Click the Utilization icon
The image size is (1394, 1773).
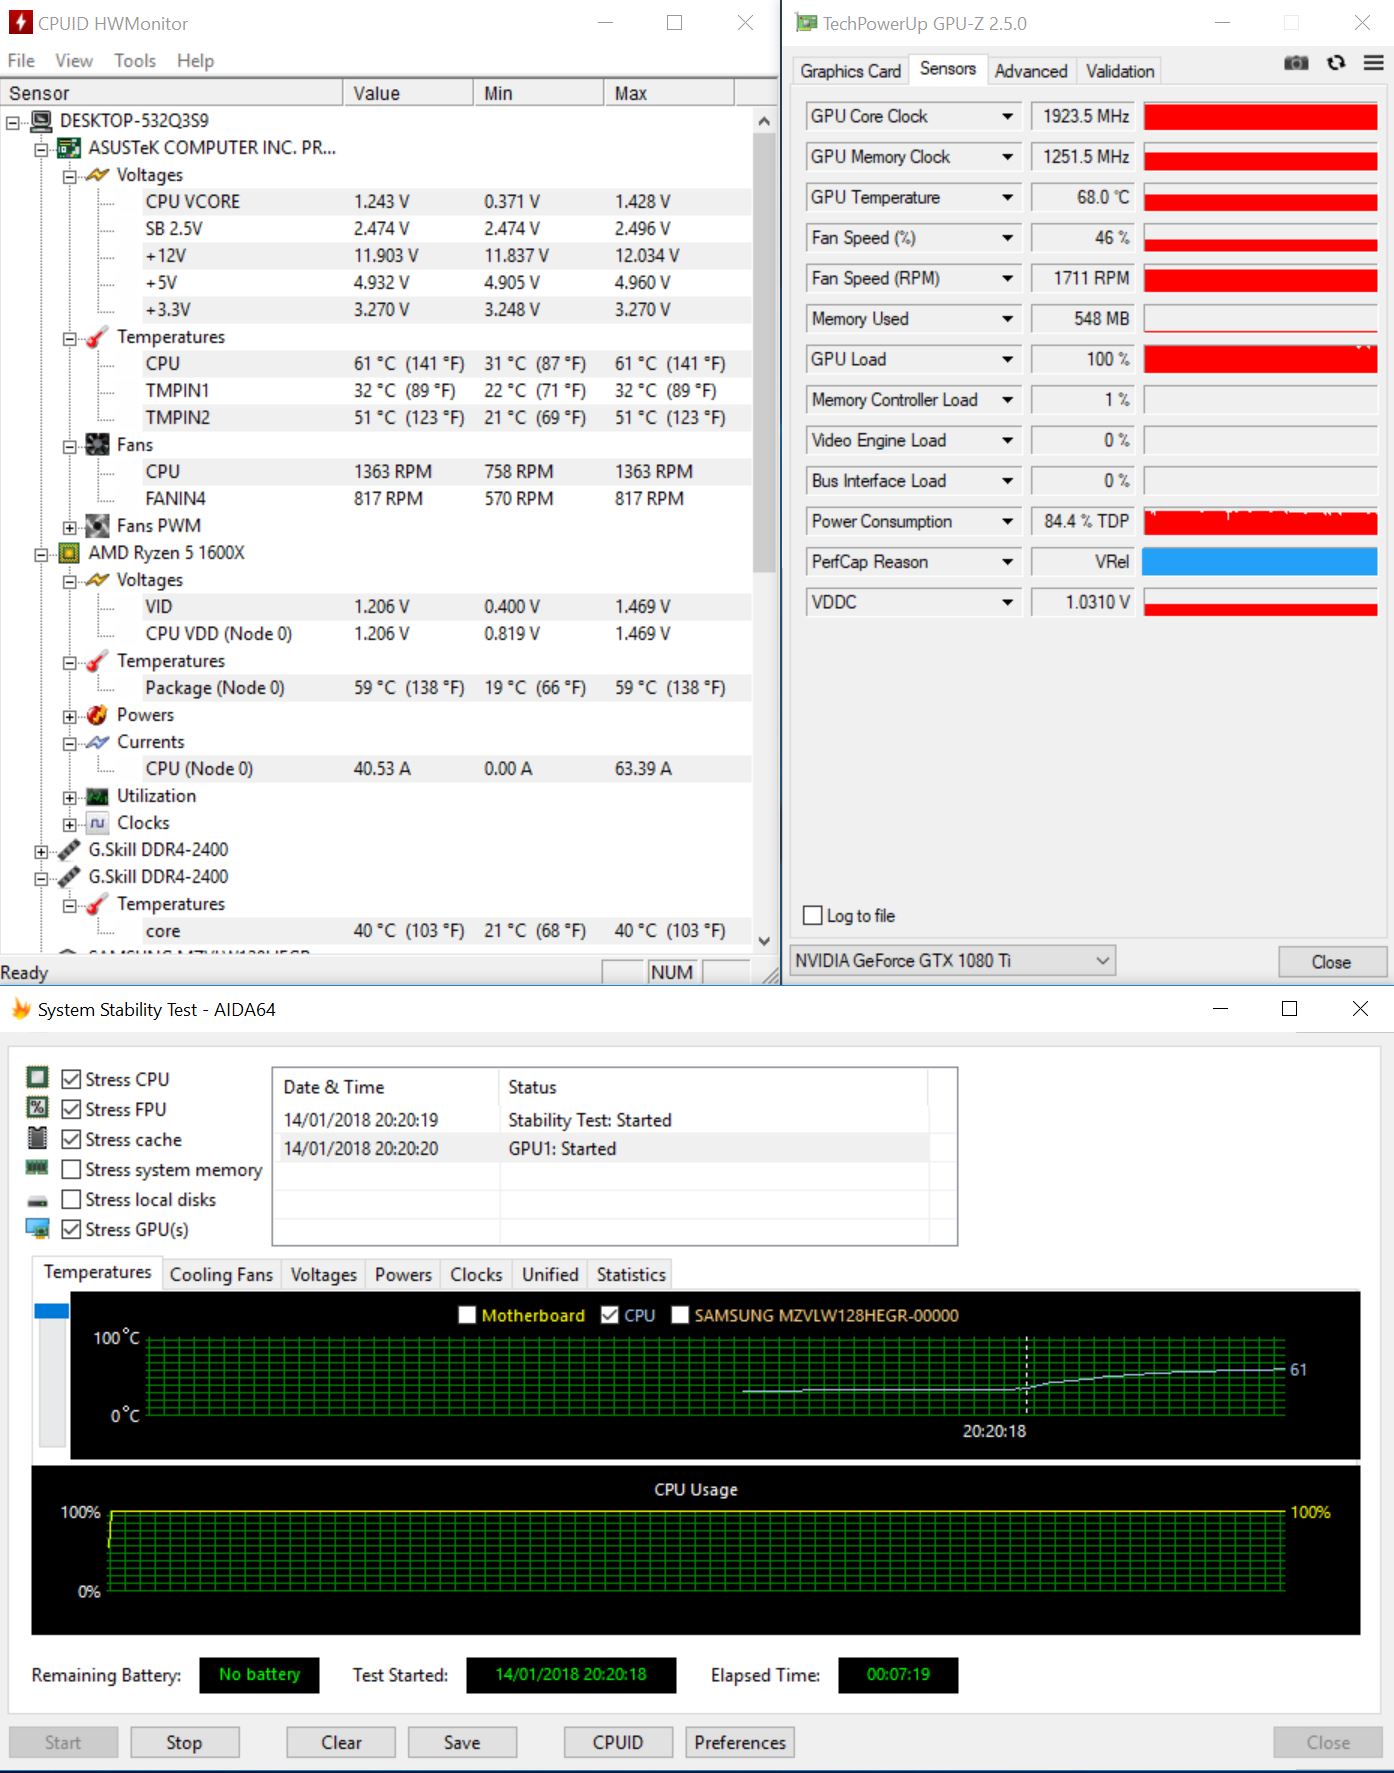[98, 796]
